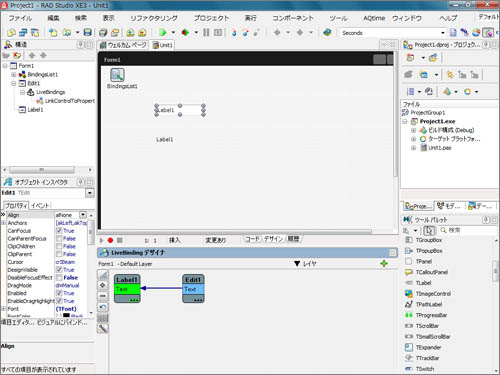Expand the Unit1.pas node in project tree

click(413, 148)
